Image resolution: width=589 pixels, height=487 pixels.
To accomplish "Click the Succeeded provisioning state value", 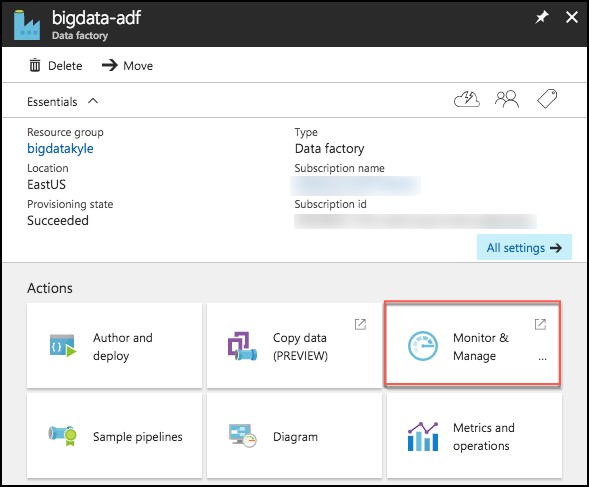I will pyautogui.click(x=58, y=221).
